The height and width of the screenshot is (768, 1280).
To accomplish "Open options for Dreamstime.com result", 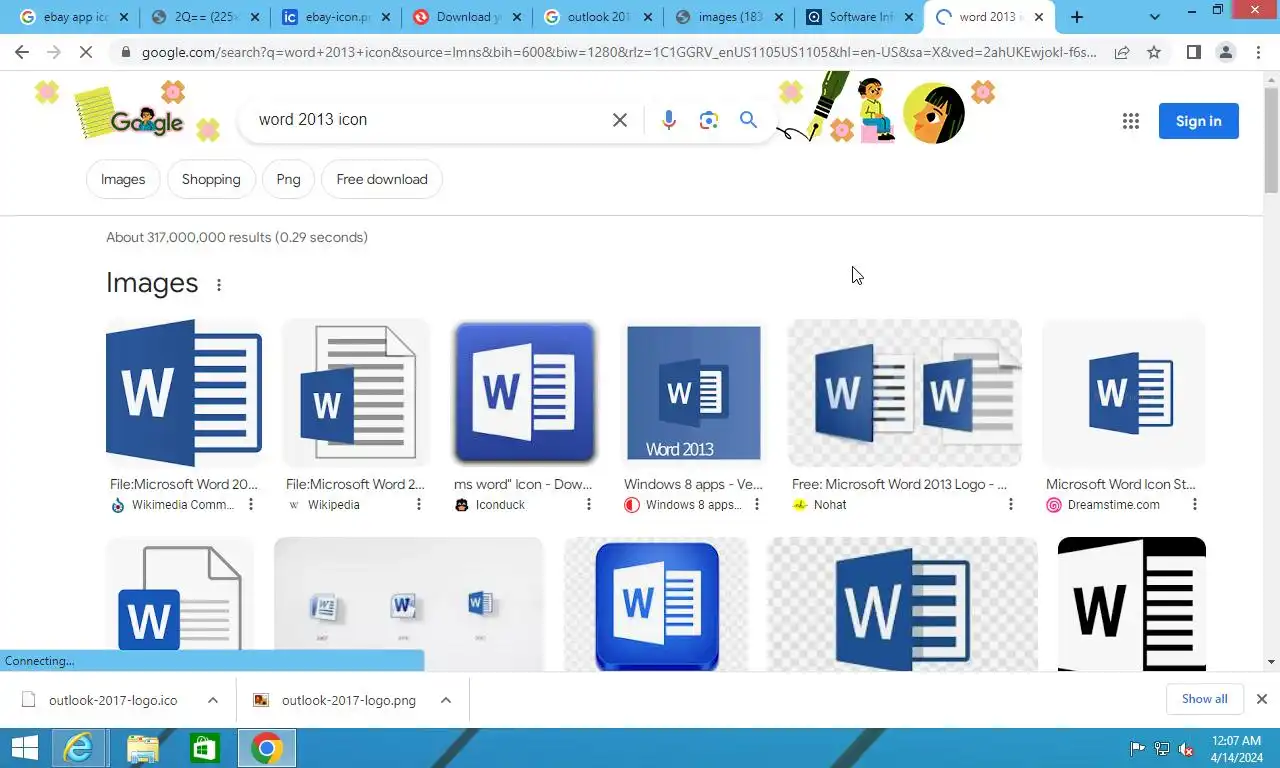I will pyautogui.click(x=1195, y=505).
